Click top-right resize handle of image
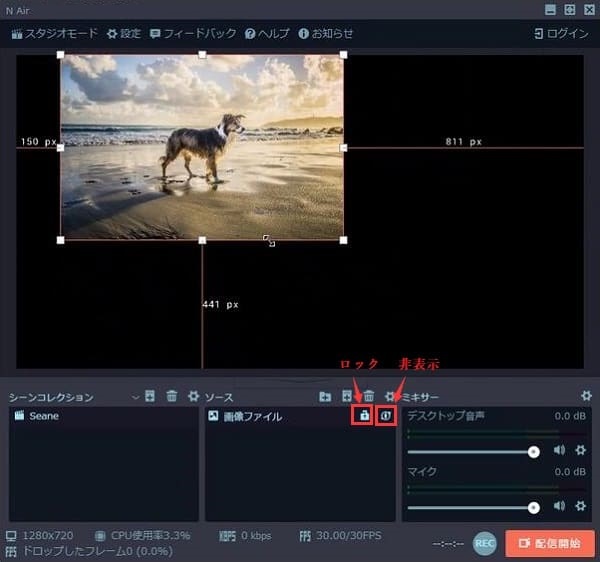Viewport: 600px width, 562px height. click(x=344, y=55)
